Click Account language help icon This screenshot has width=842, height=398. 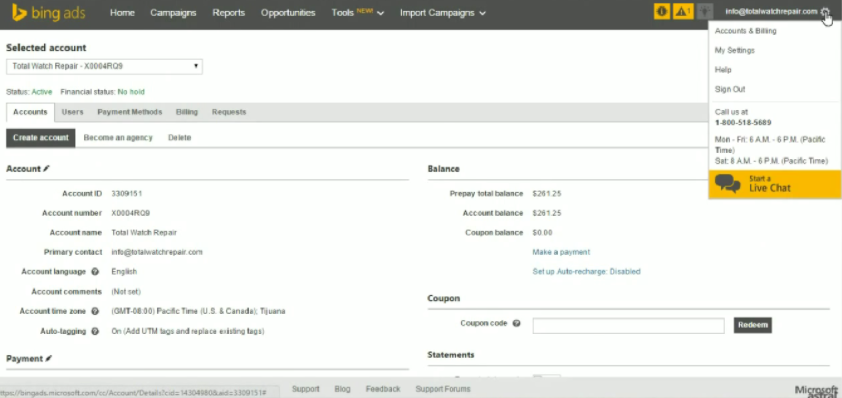coord(95,272)
